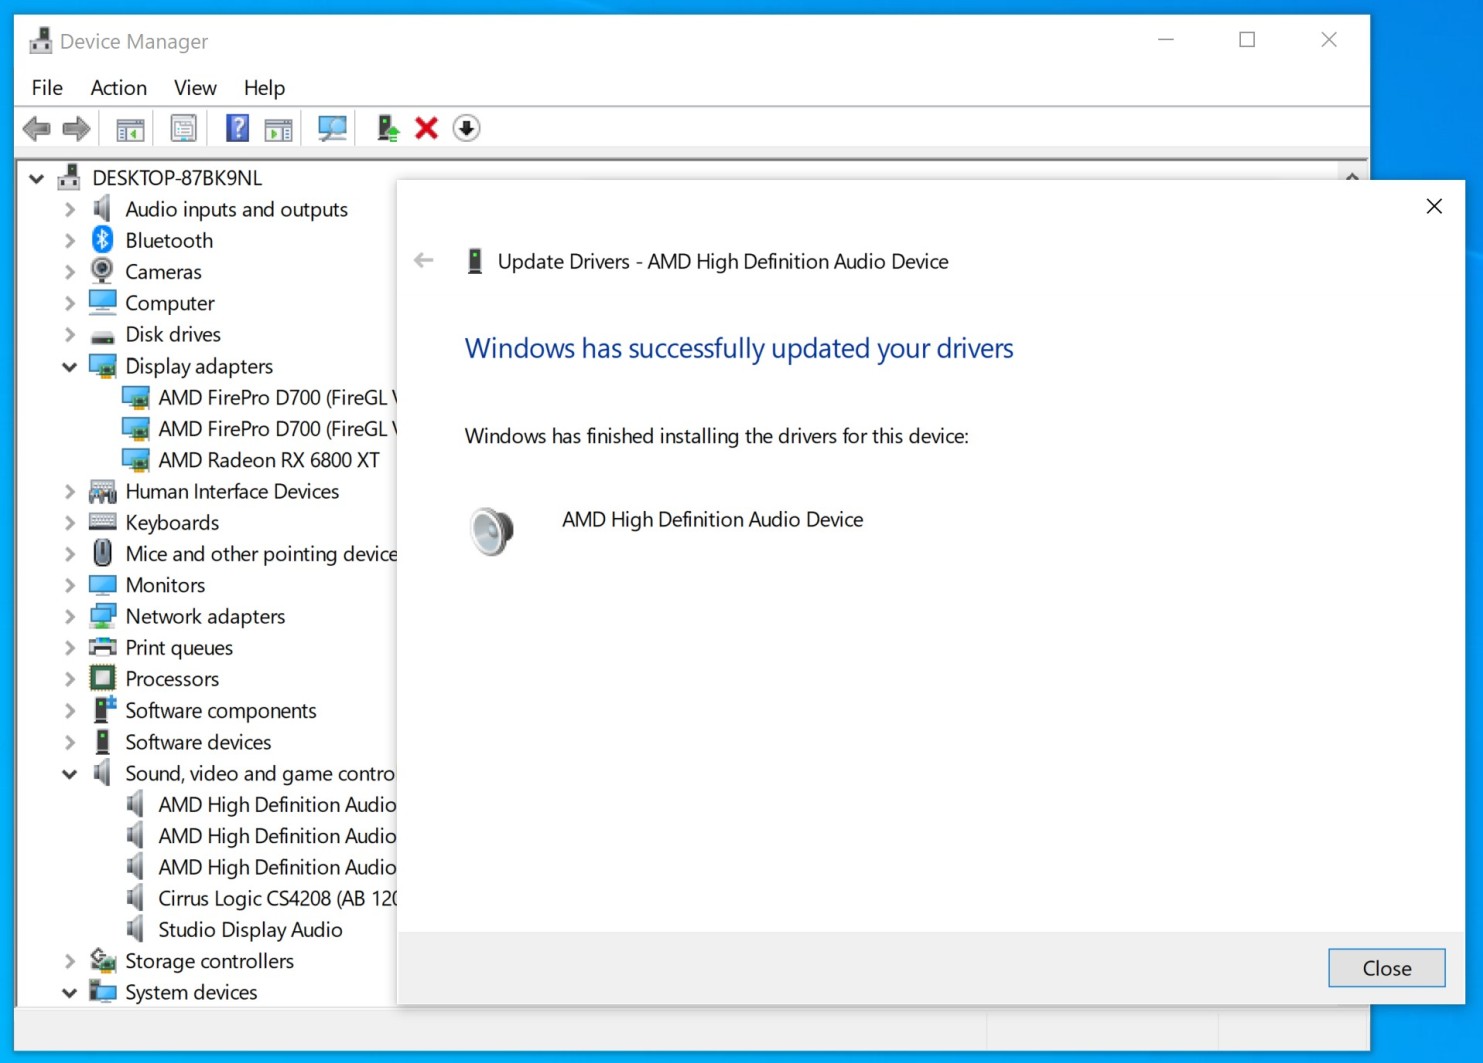The image size is (1483, 1063).
Task: Click the Processors chip icon
Action: pyautogui.click(x=102, y=678)
